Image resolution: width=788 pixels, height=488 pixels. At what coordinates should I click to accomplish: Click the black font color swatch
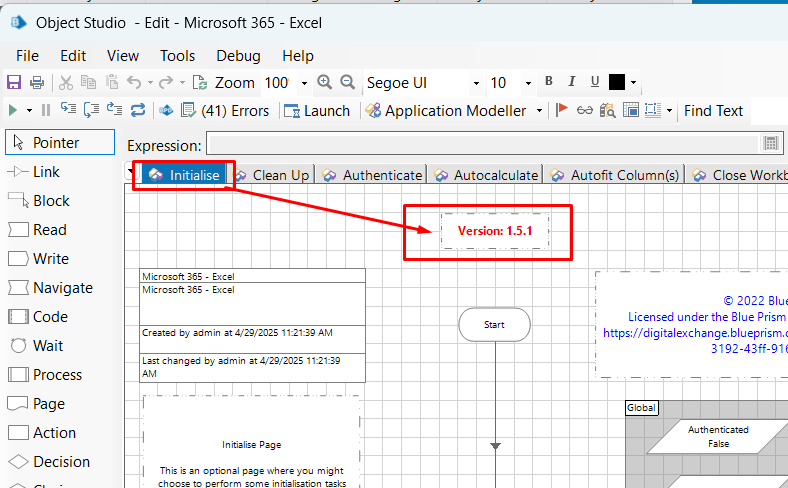[617, 82]
